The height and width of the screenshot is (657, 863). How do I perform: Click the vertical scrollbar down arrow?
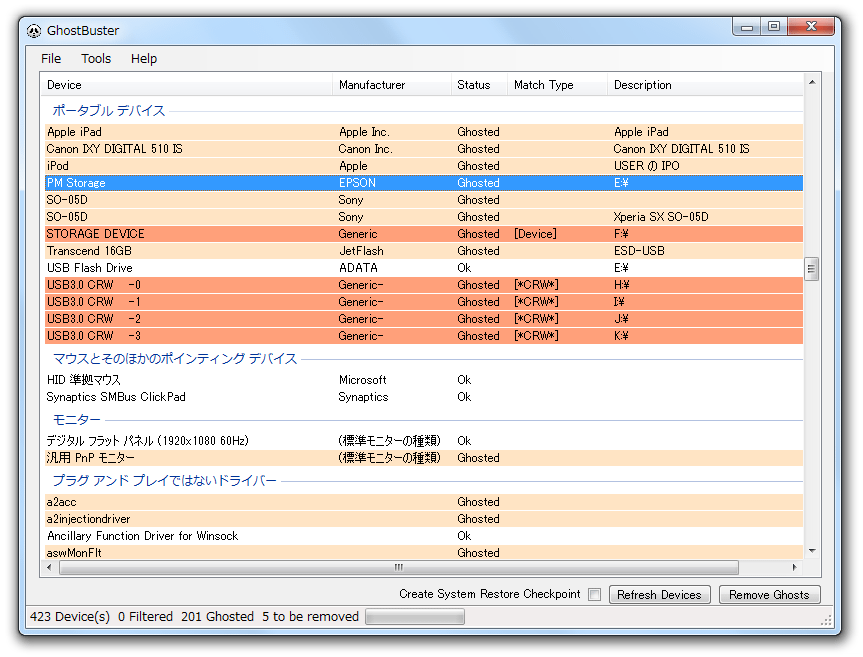812,551
